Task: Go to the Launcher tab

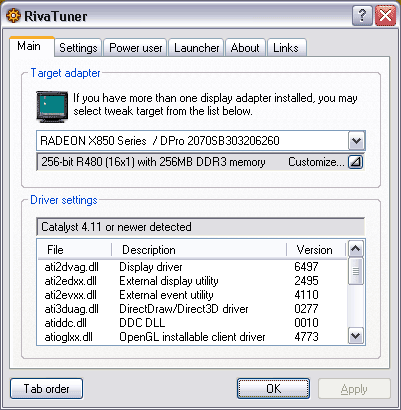Action: 197,48
